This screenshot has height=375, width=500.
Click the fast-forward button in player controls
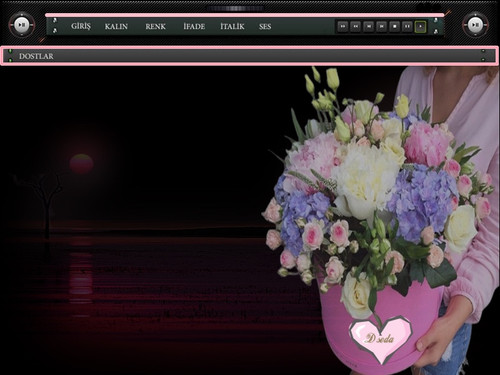point(343,26)
